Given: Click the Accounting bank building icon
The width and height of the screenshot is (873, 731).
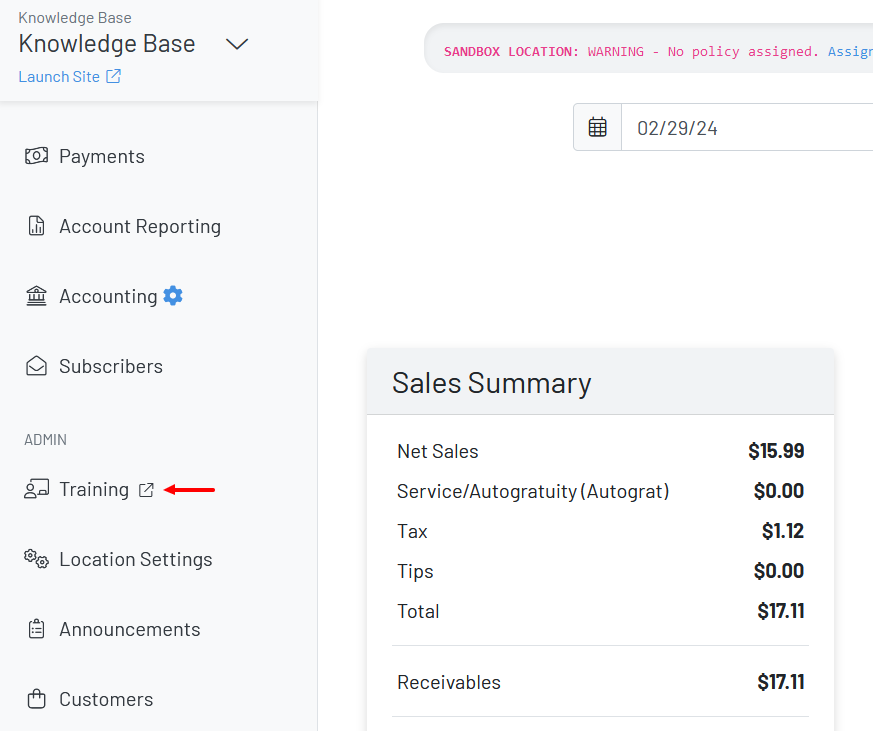Looking at the screenshot, I should (x=36, y=296).
